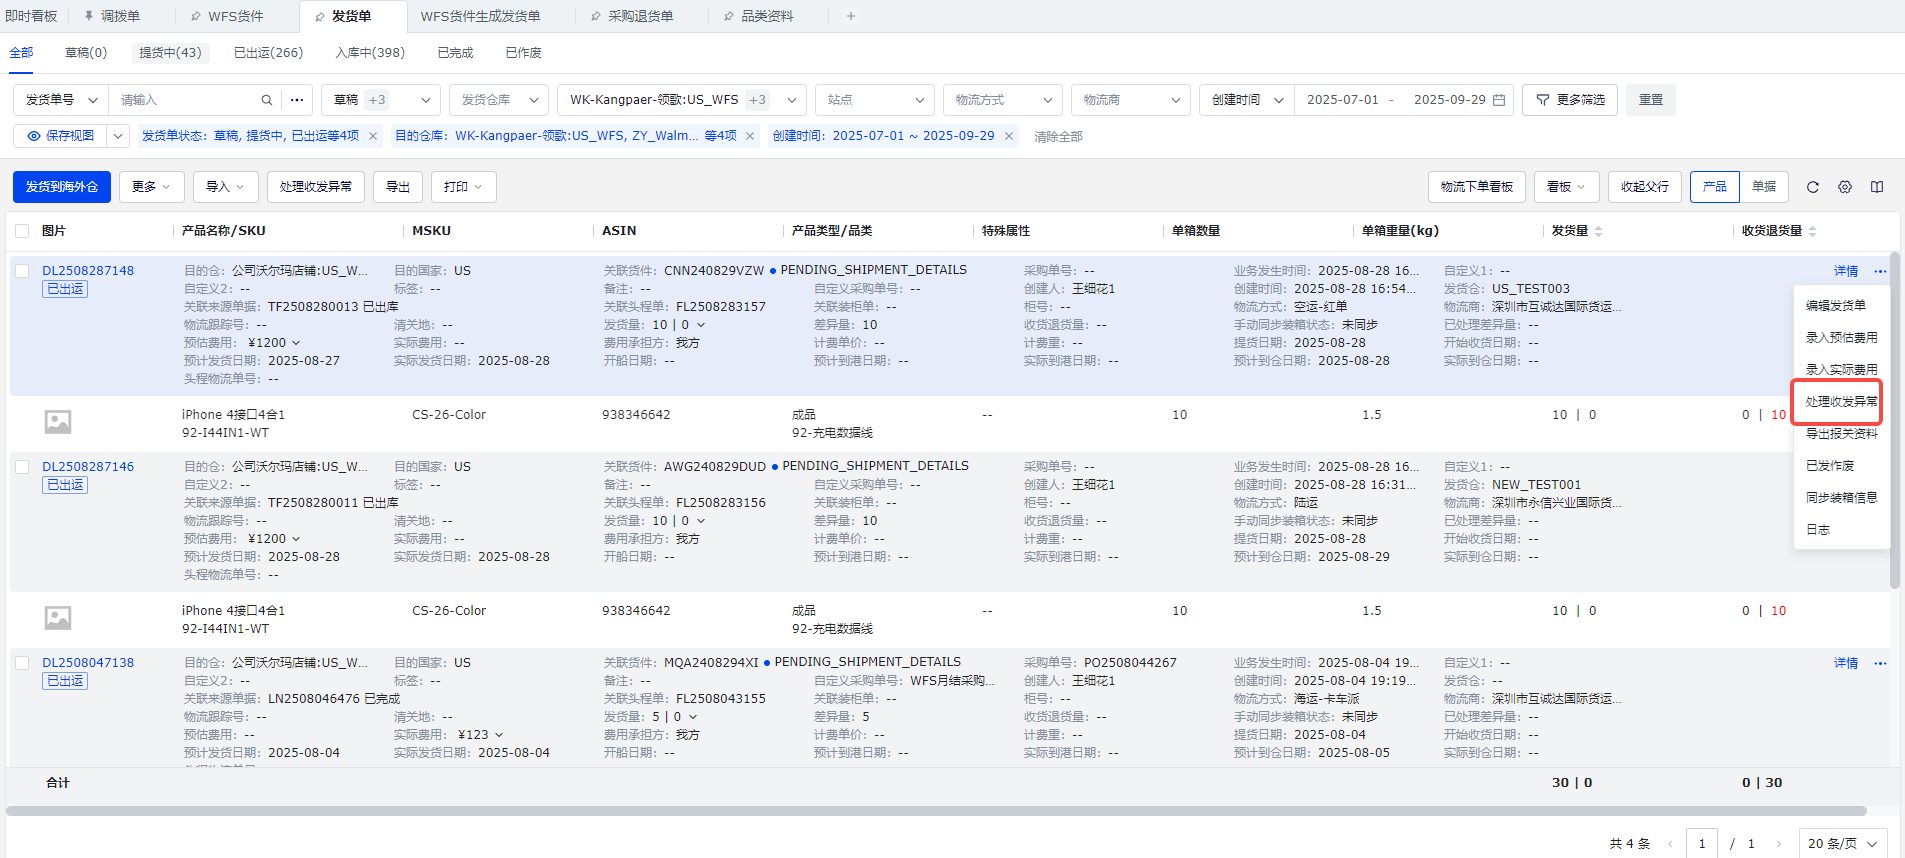Select the checkbox for DL2508287148

[x=22, y=271]
